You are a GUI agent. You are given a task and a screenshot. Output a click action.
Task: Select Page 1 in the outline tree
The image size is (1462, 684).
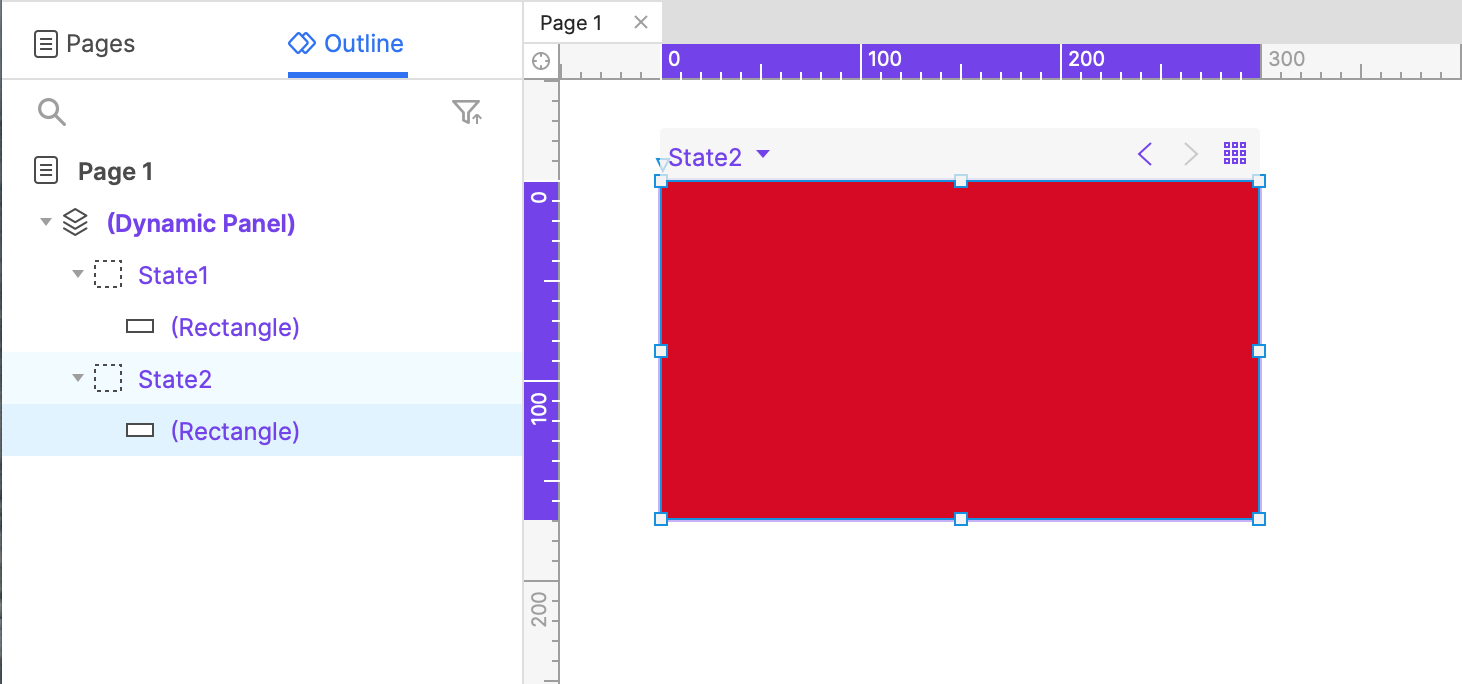(x=115, y=171)
